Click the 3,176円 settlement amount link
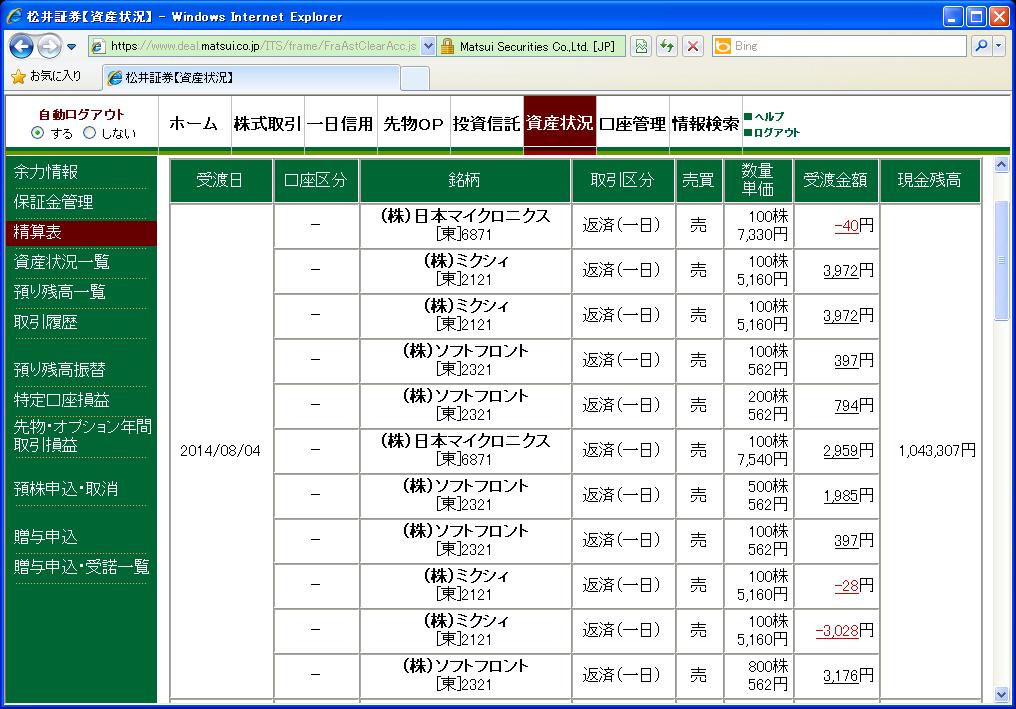 [x=841, y=676]
